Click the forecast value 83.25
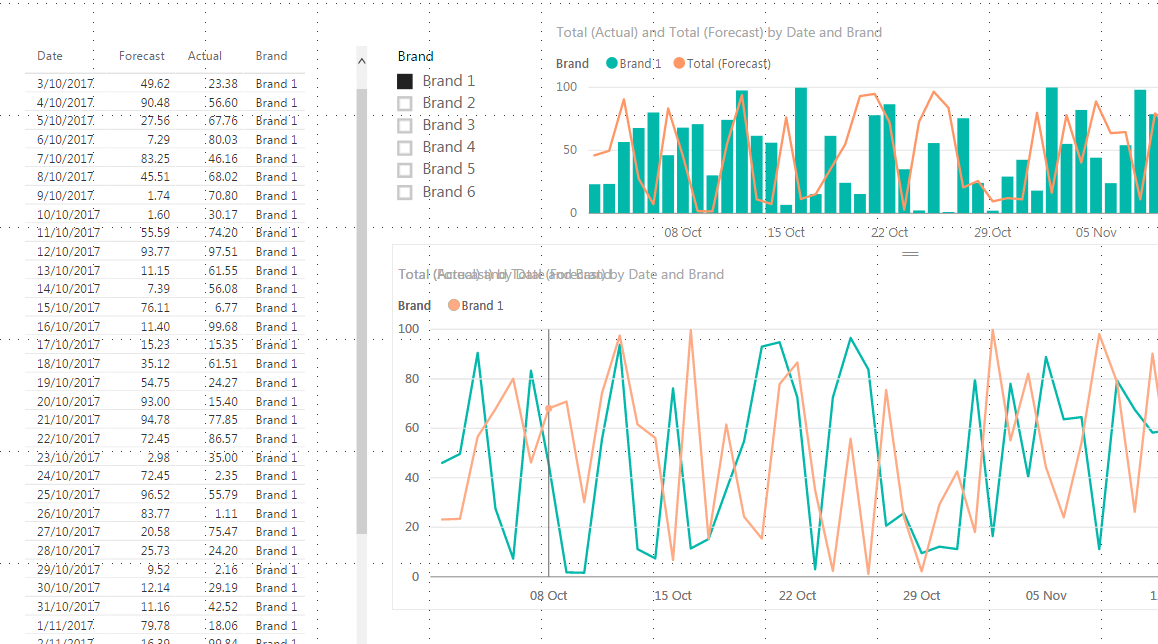This screenshot has height=644, width=1158. (x=155, y=159)
